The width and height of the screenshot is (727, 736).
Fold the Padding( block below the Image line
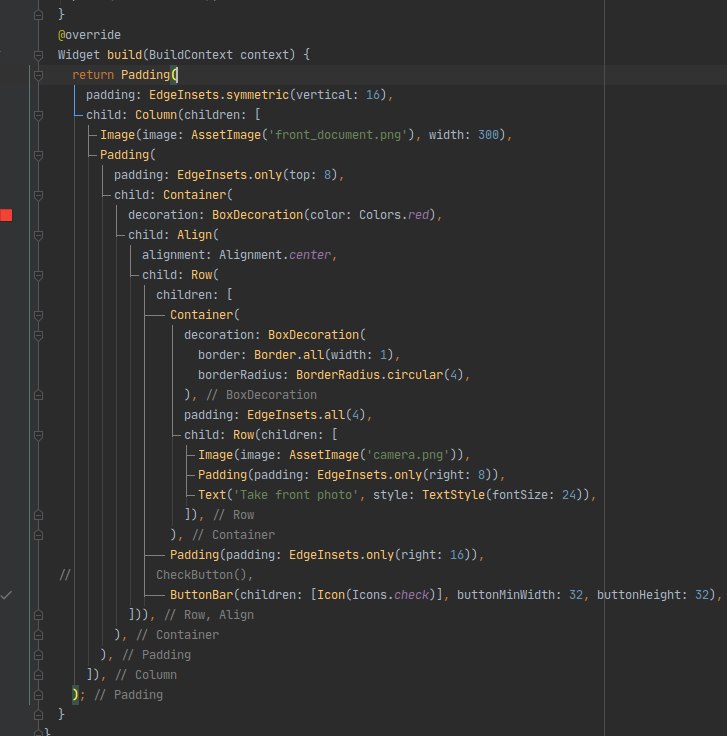38,155
